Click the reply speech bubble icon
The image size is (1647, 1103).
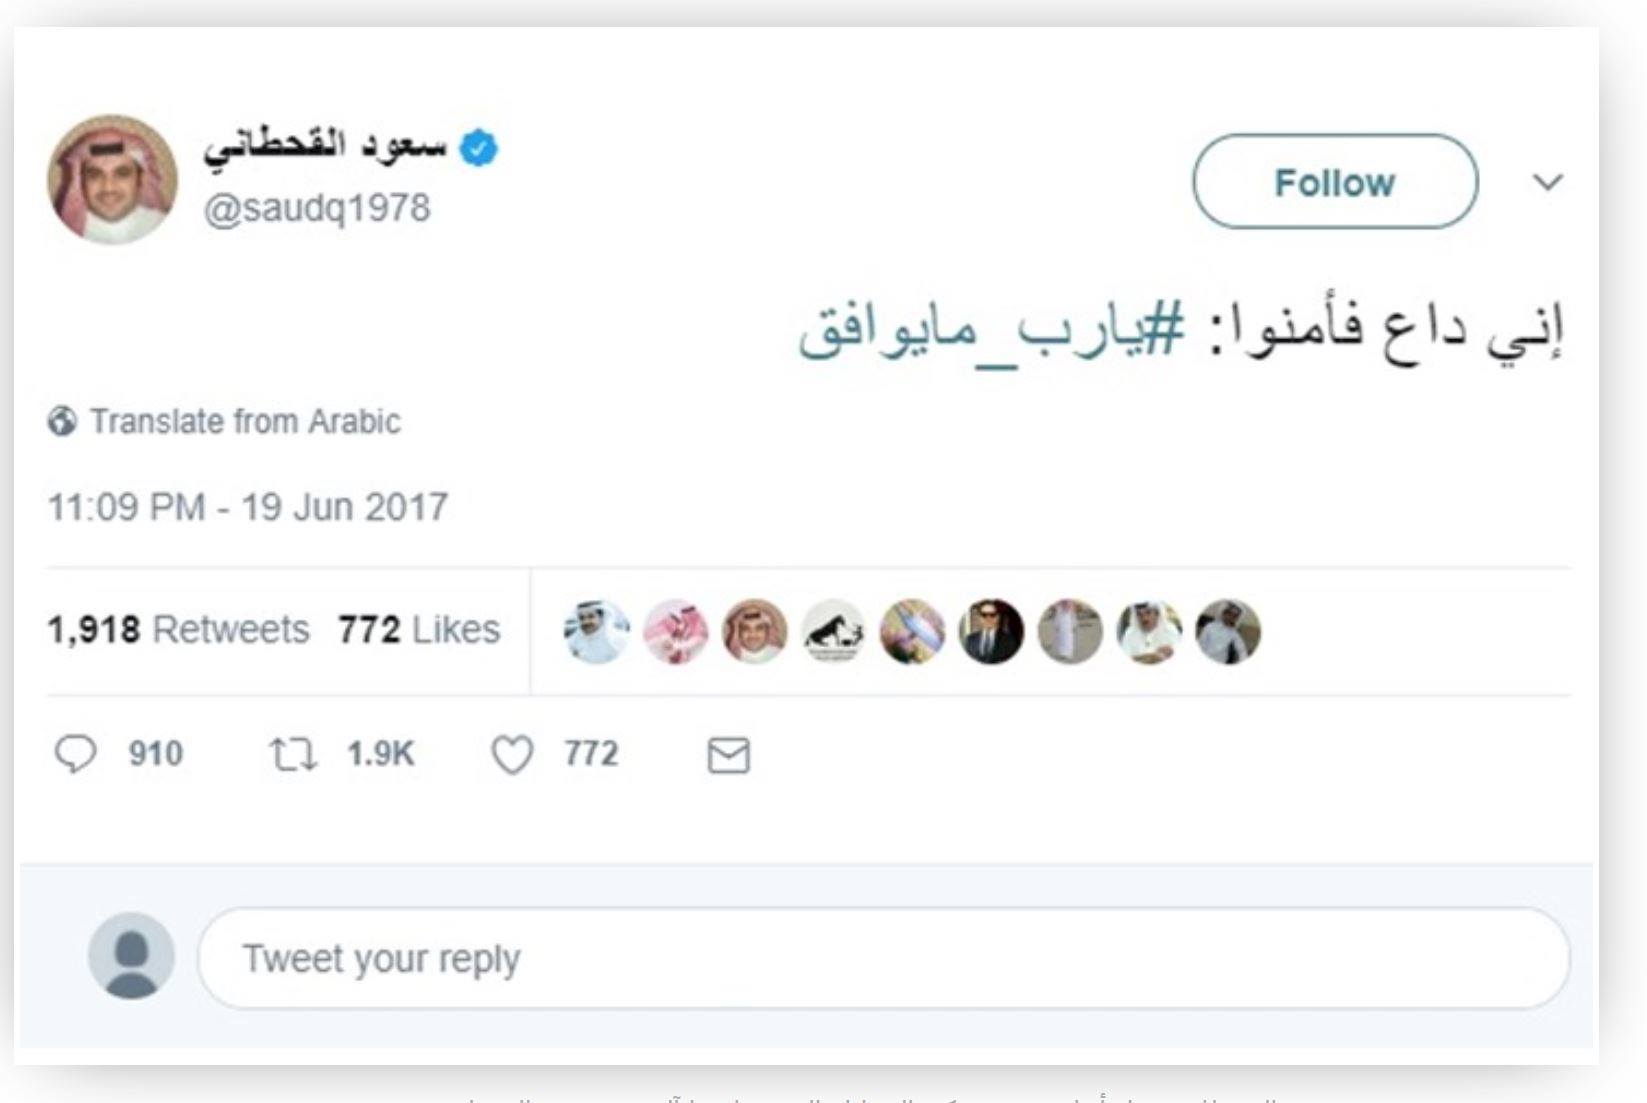(75, 754)
